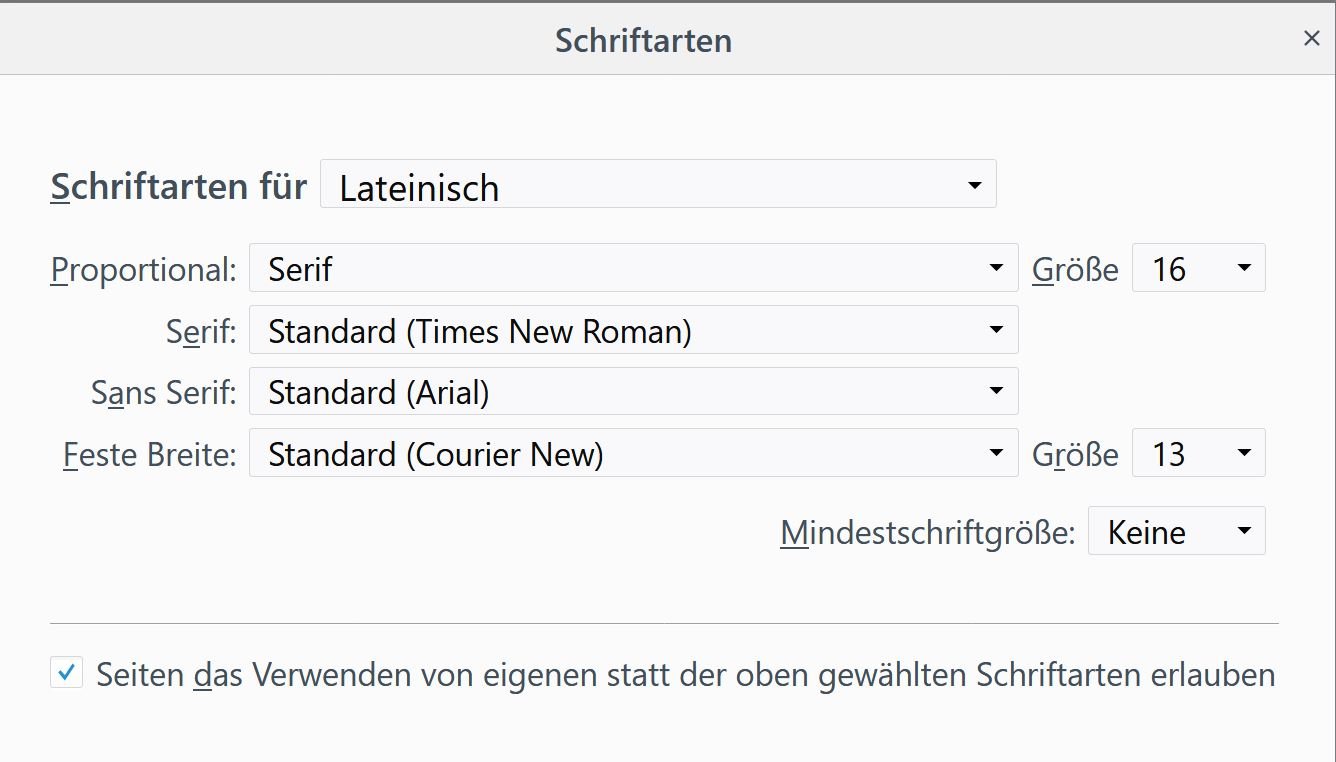Expand the Keine minimum font size dropdown
Image resolution: width=1336 pixels, height=762 pixels.
(1176, 531)
